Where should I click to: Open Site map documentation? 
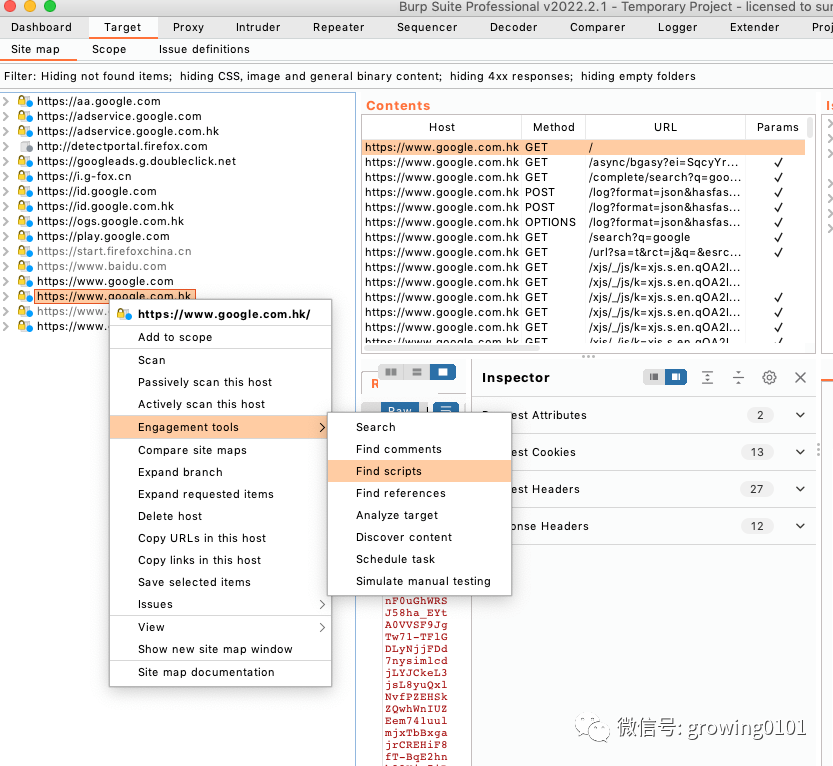click(x=220, y=672)
